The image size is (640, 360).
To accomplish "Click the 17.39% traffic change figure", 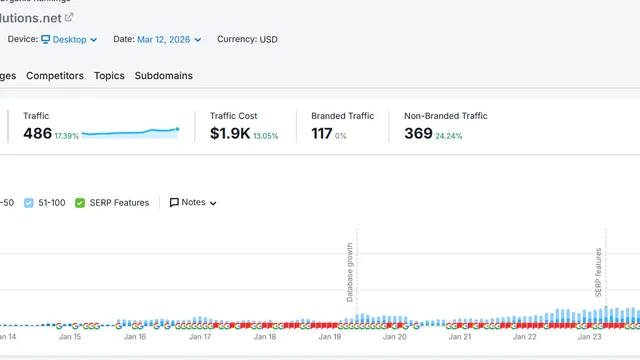I will 67,136.
